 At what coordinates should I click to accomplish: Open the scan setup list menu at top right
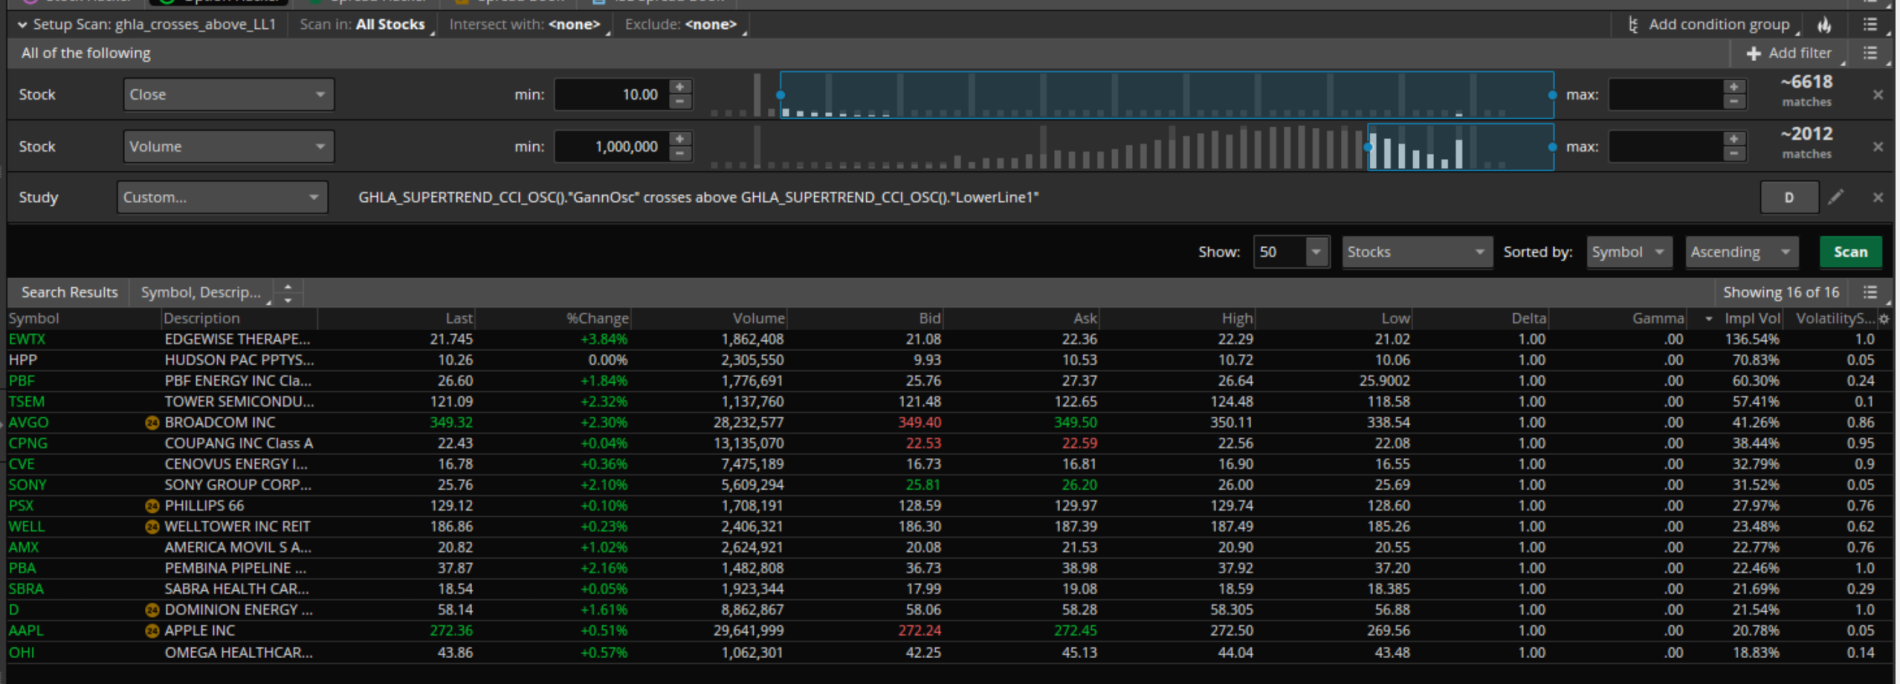1870,25
